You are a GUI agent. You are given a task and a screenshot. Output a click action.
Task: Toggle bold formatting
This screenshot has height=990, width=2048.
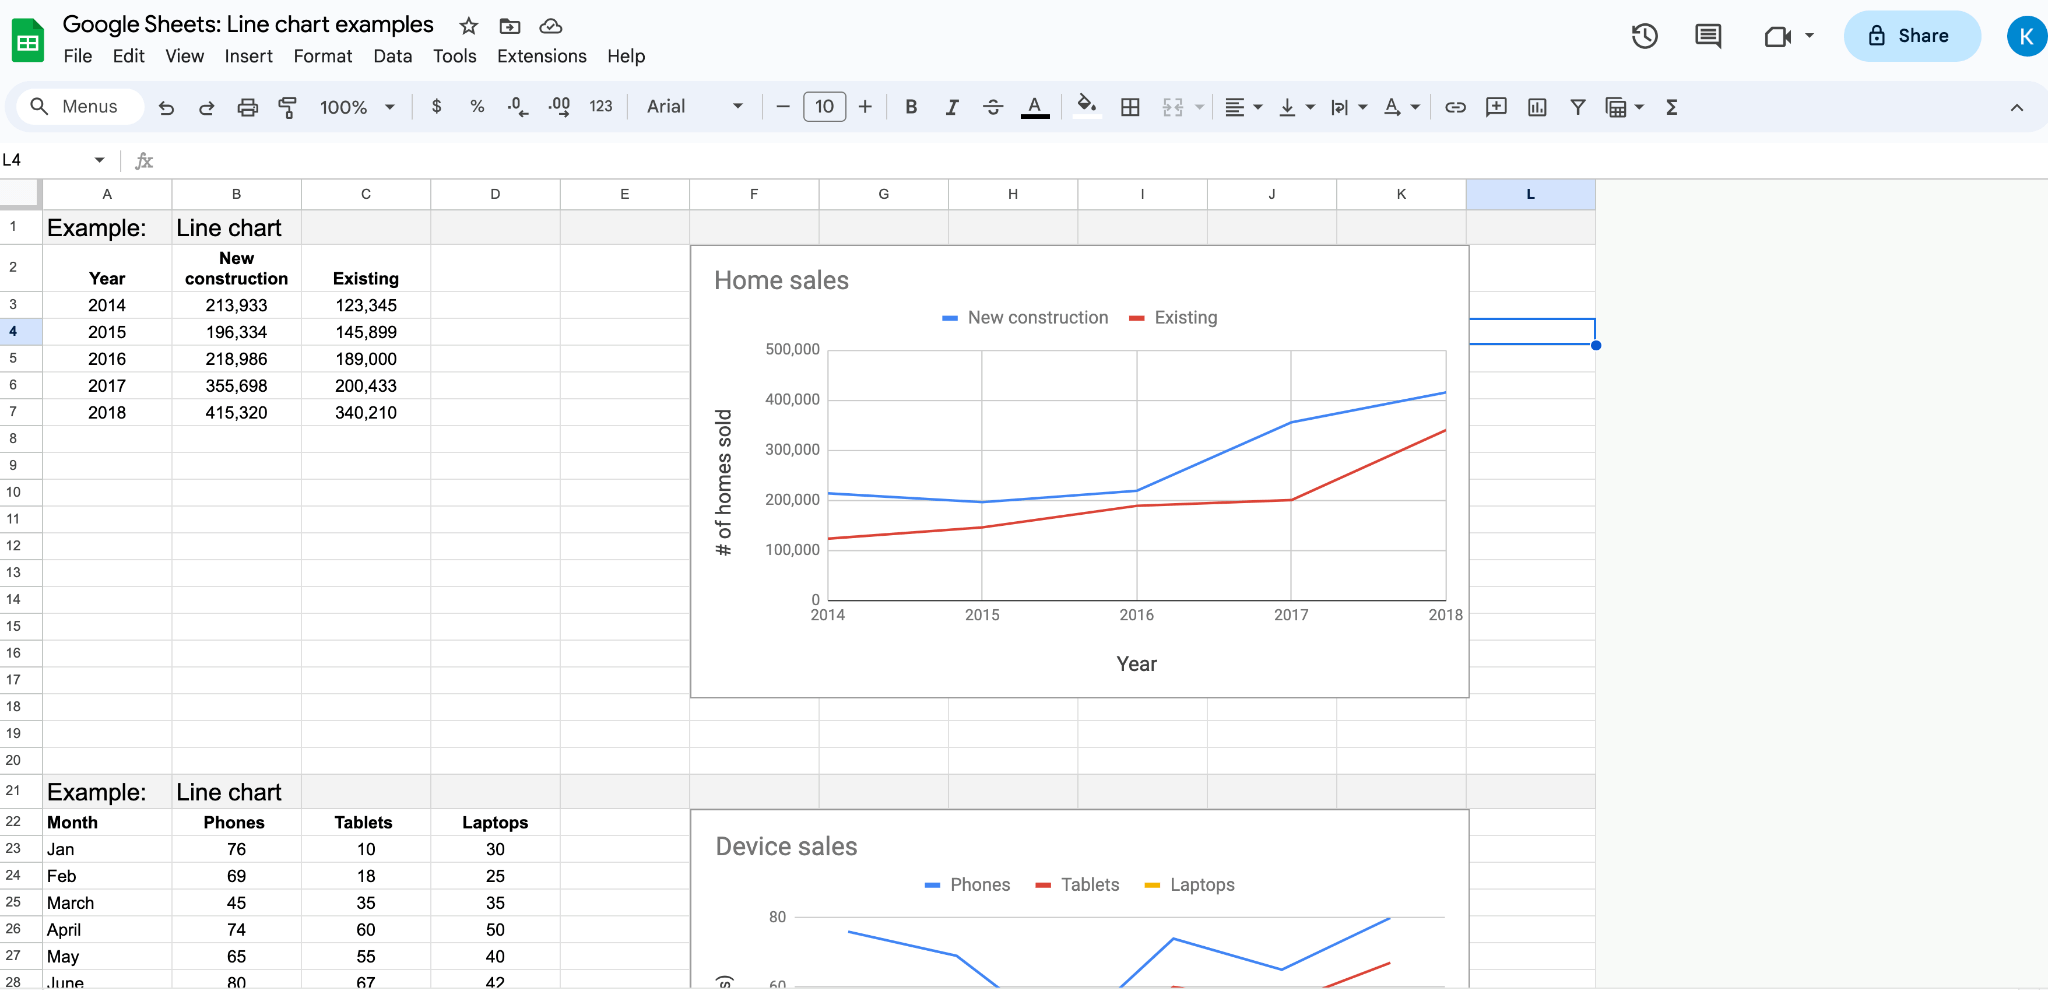click(x=911, y=106)
